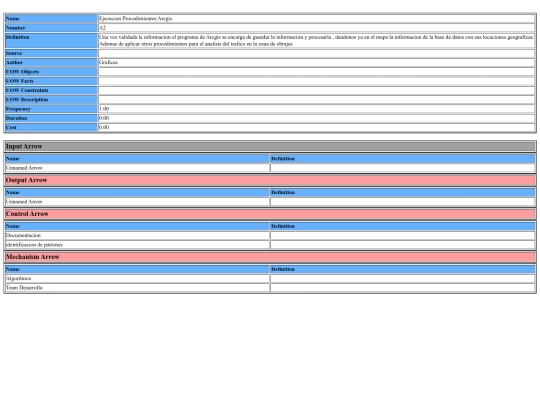This screenshot has width=540, height=405.
Task: Click the 'Source' row label
Action: [x=51, y=53]
